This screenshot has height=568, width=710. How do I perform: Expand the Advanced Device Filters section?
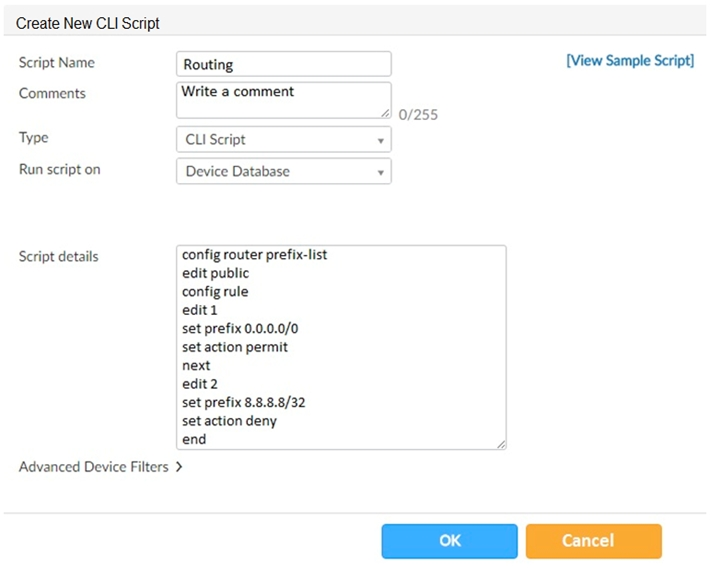100,467
